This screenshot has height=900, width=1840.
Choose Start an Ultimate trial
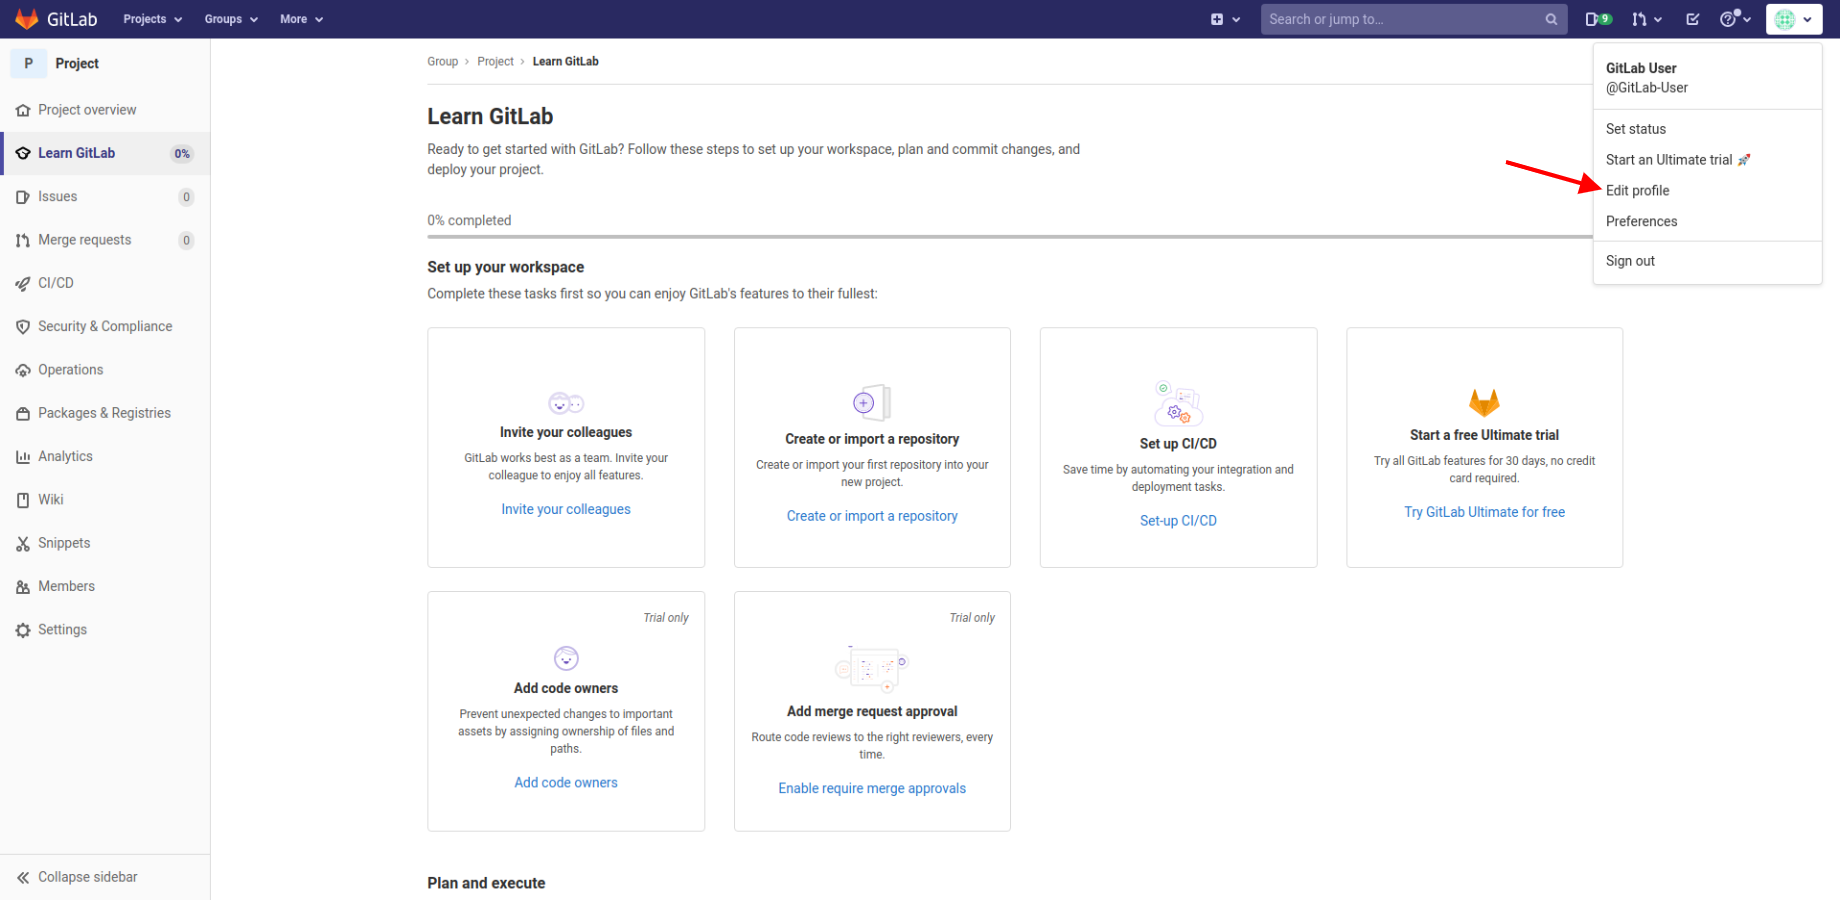point(1677,160)
